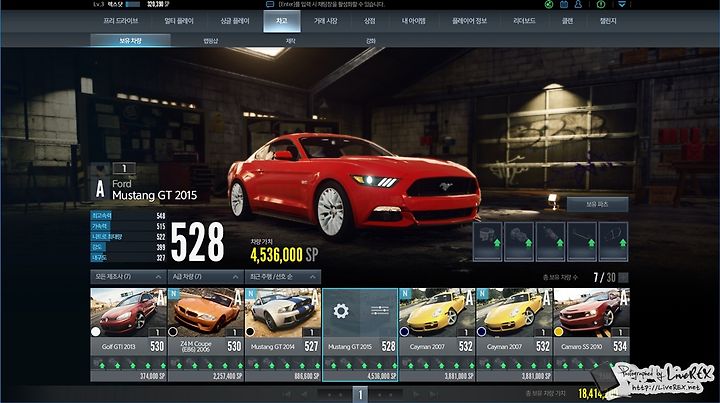Switch to the 제작 sub-tab

point(291,41)
